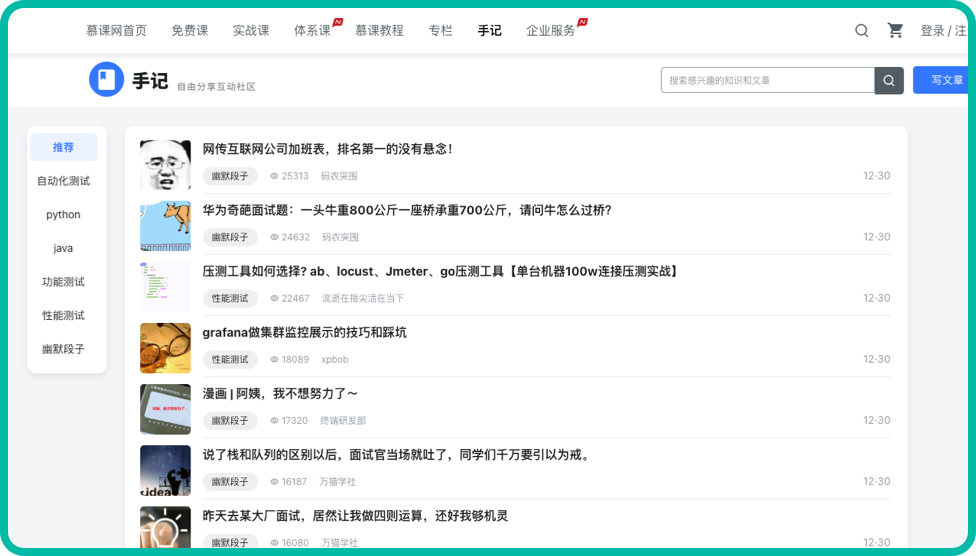Screen dimensions: 976x556
Task: Open 体系课 navigation item
Action: click(312, 31)
